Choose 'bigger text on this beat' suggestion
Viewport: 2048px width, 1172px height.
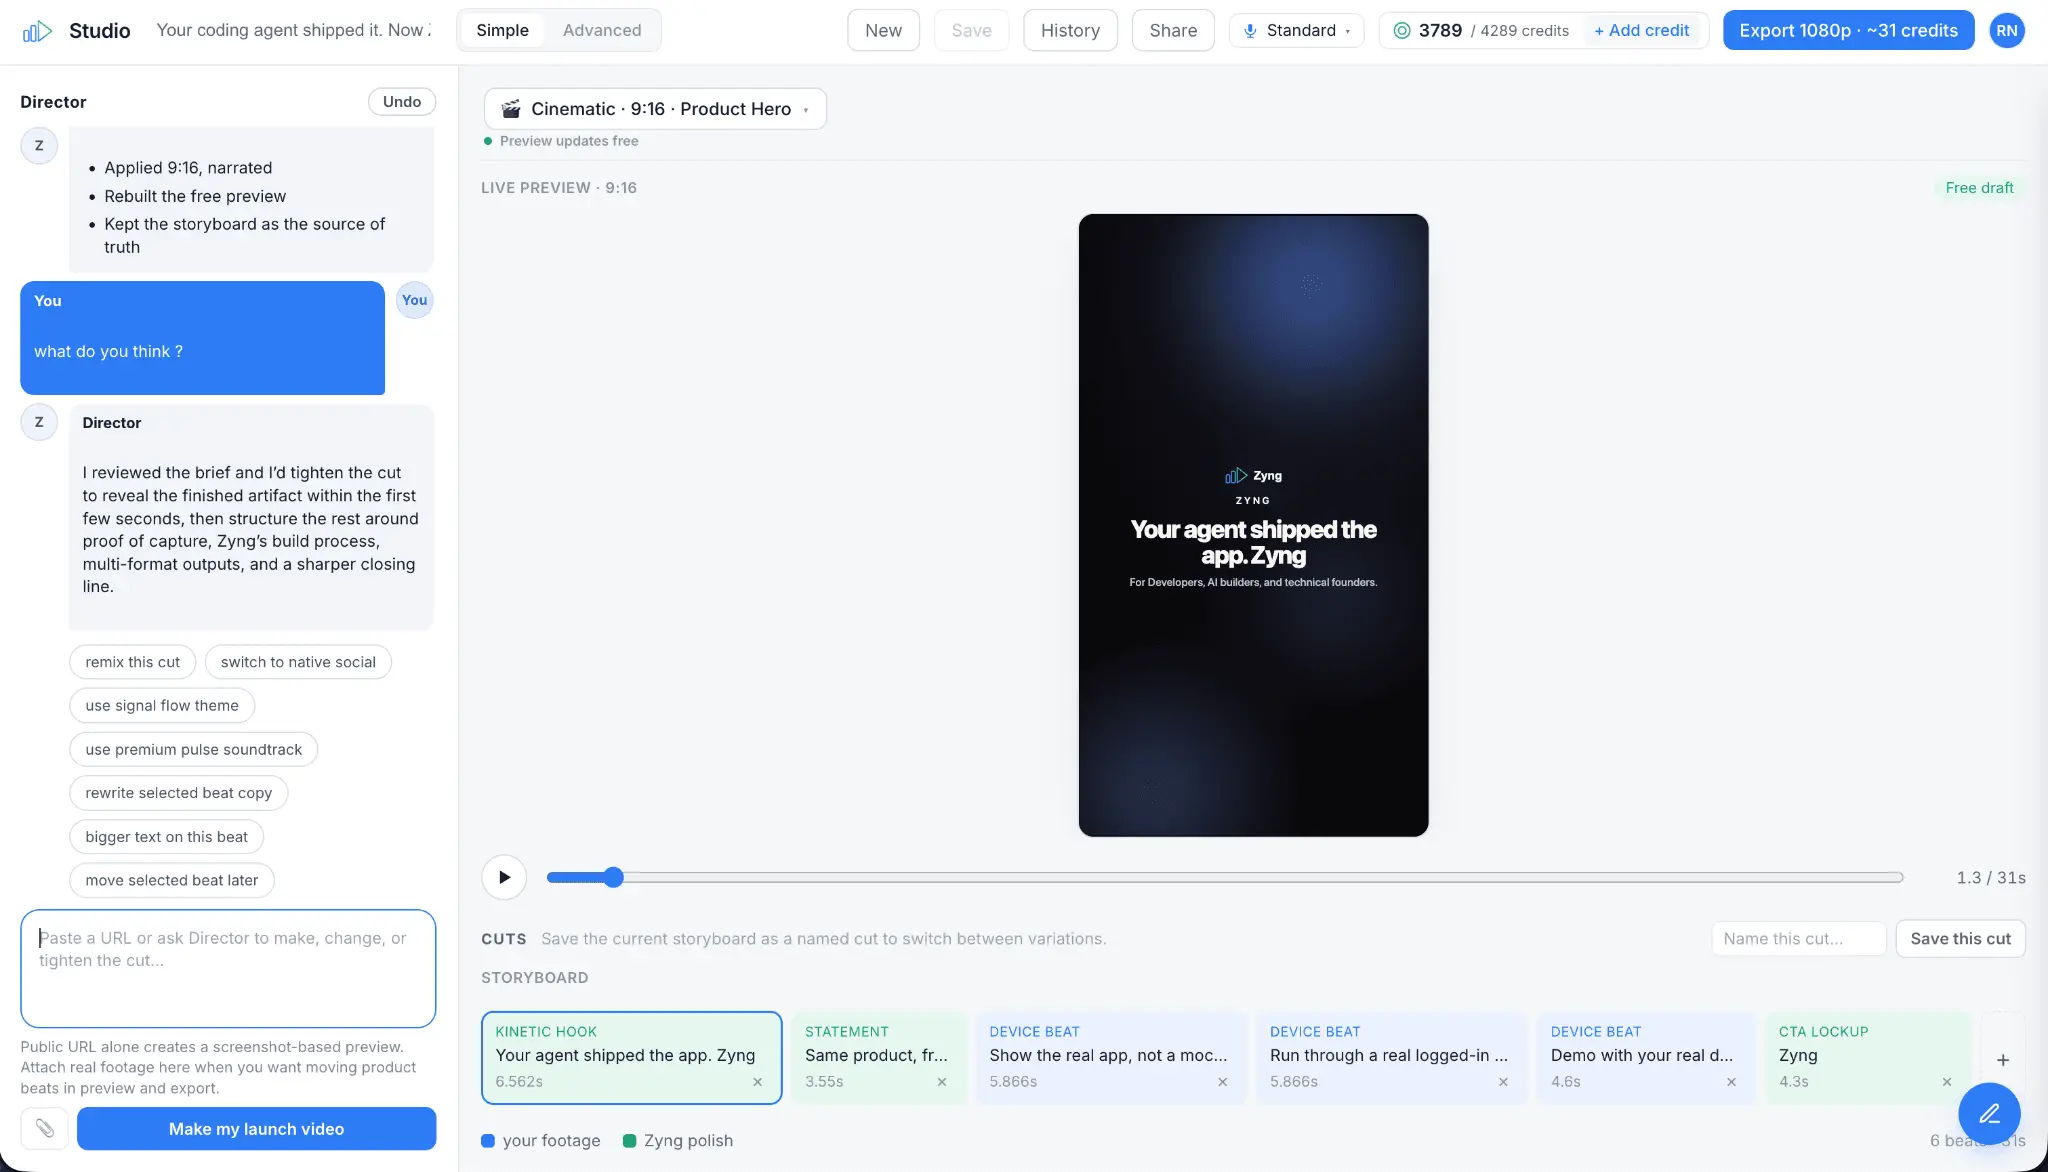tap(167, 837)
